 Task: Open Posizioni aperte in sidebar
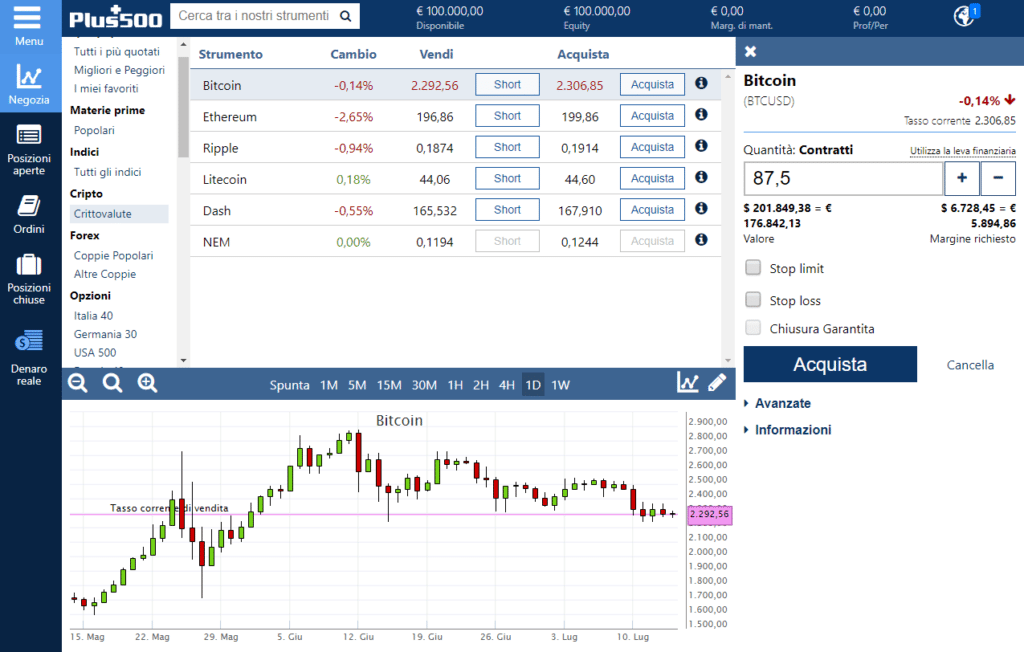29,150
